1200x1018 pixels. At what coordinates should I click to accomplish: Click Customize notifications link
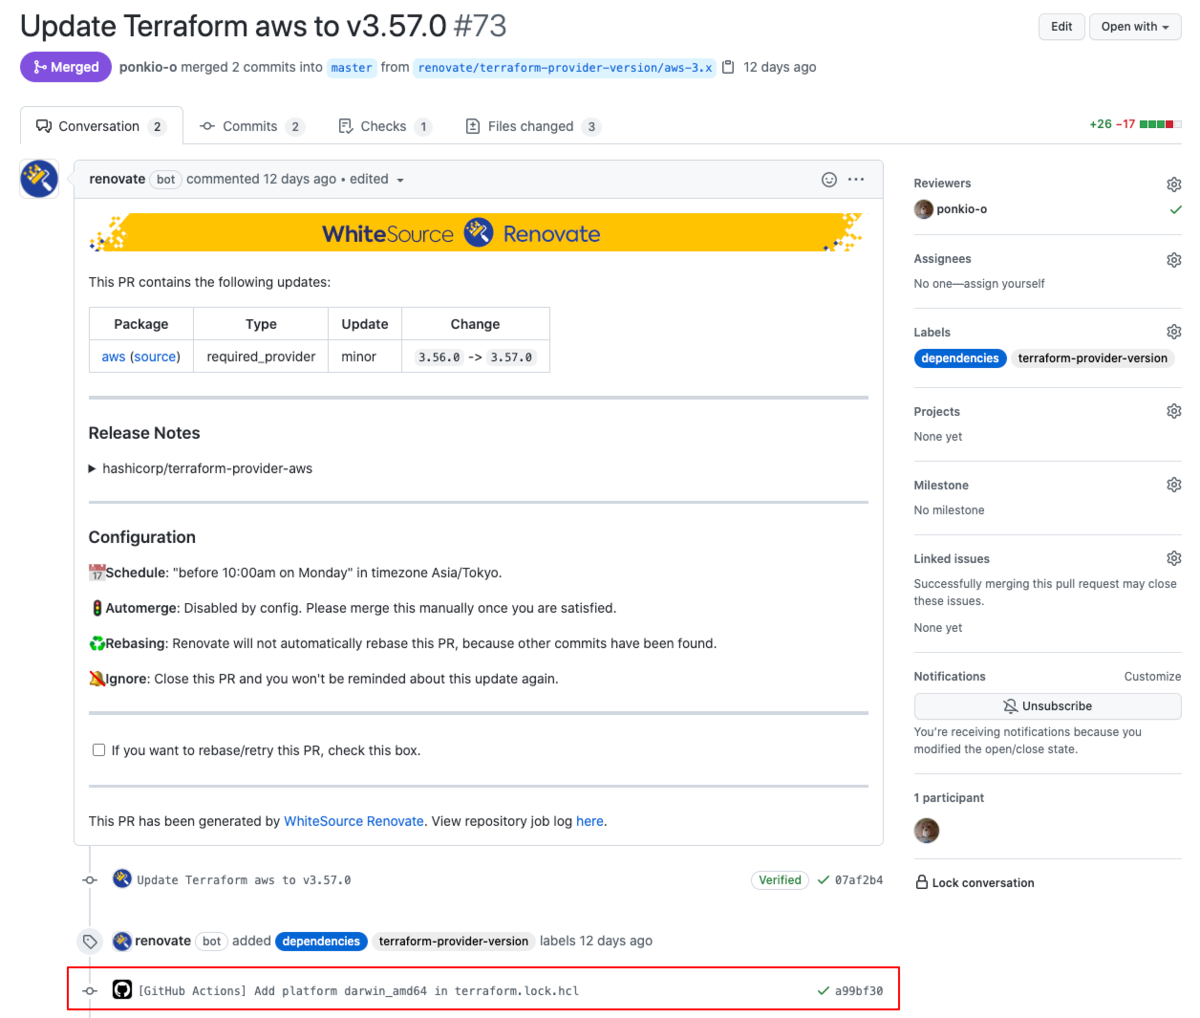(x=1152, y=677)
